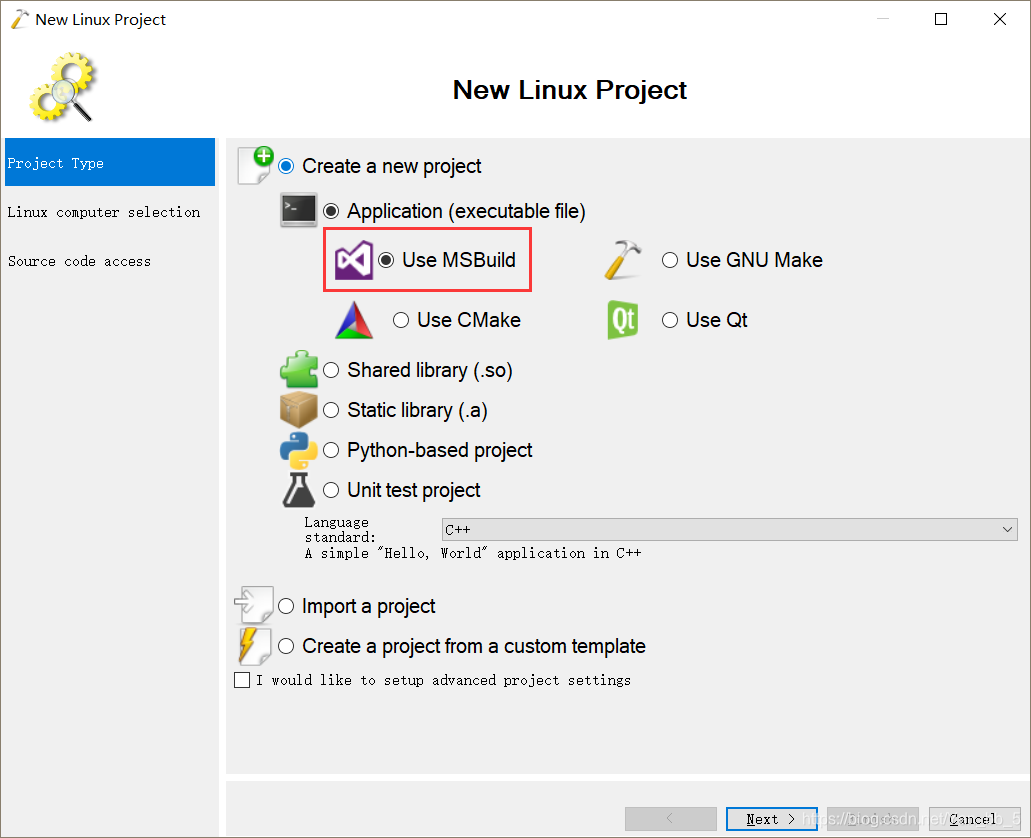The height and width of the screenshot is (838, 1031).
Task: Click the New Linux Project heading
Action: 569,89
